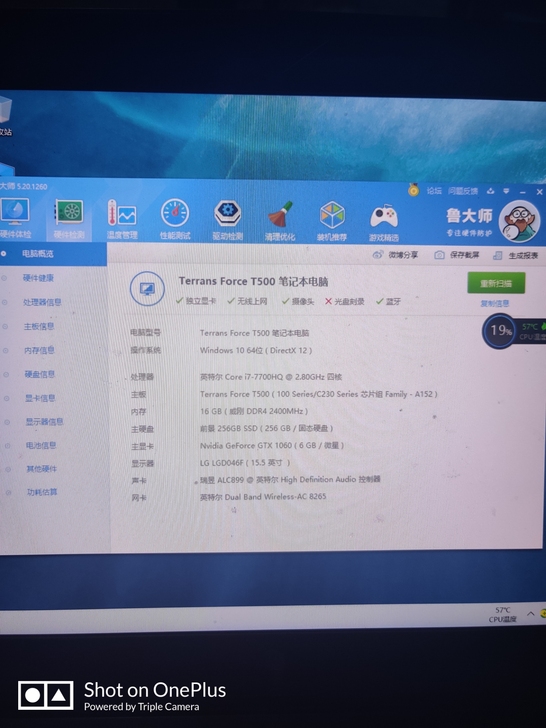Viewport: 546px width, 728px height.
Task: Click the round computer monitor icon
Action: 147,289
